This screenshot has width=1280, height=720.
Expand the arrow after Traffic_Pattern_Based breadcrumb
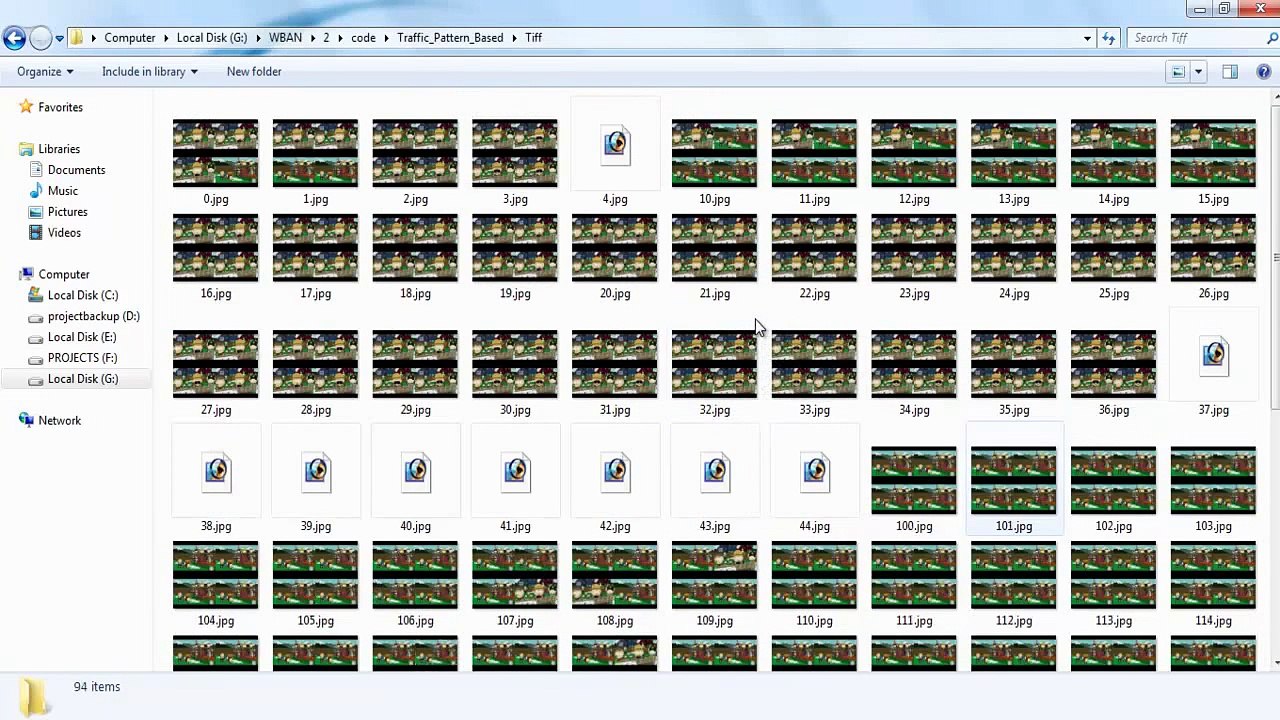click(x=514, y=38)
